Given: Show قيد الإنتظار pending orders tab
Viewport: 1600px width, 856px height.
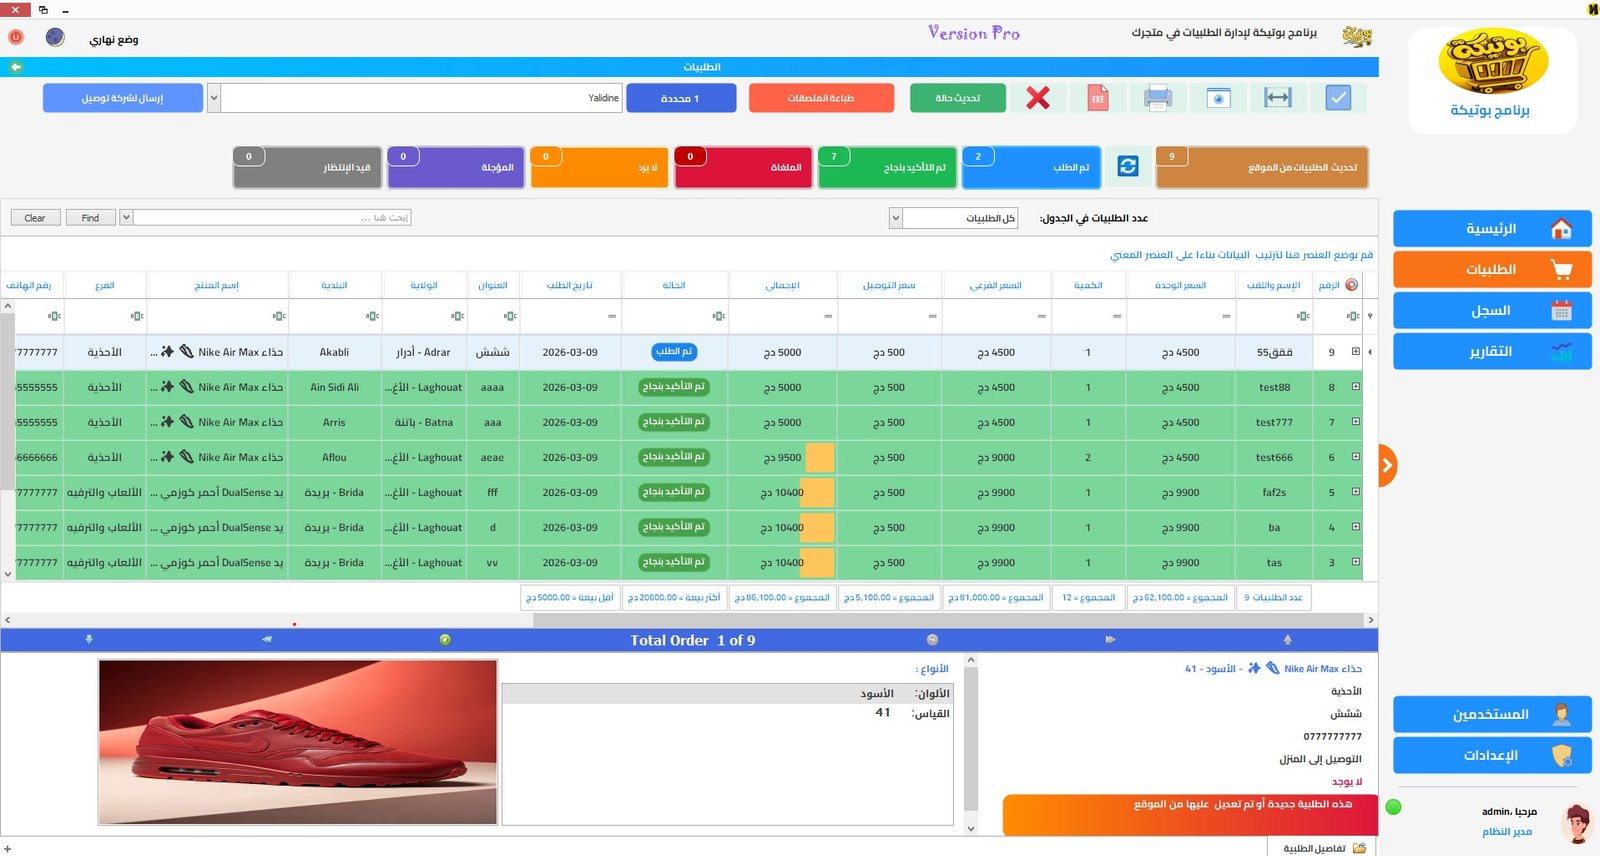Looking at the screenshot, I should pyautogui.click(x=308, y=167).
